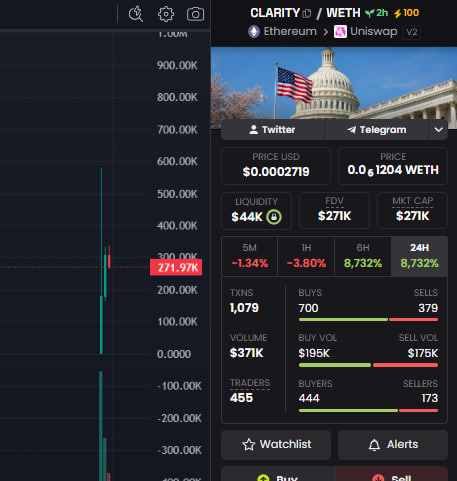The height and width of the screenshot is (481, 457).
Task: Select the 5M timeframe tab
Action: (x=250, y=256)
